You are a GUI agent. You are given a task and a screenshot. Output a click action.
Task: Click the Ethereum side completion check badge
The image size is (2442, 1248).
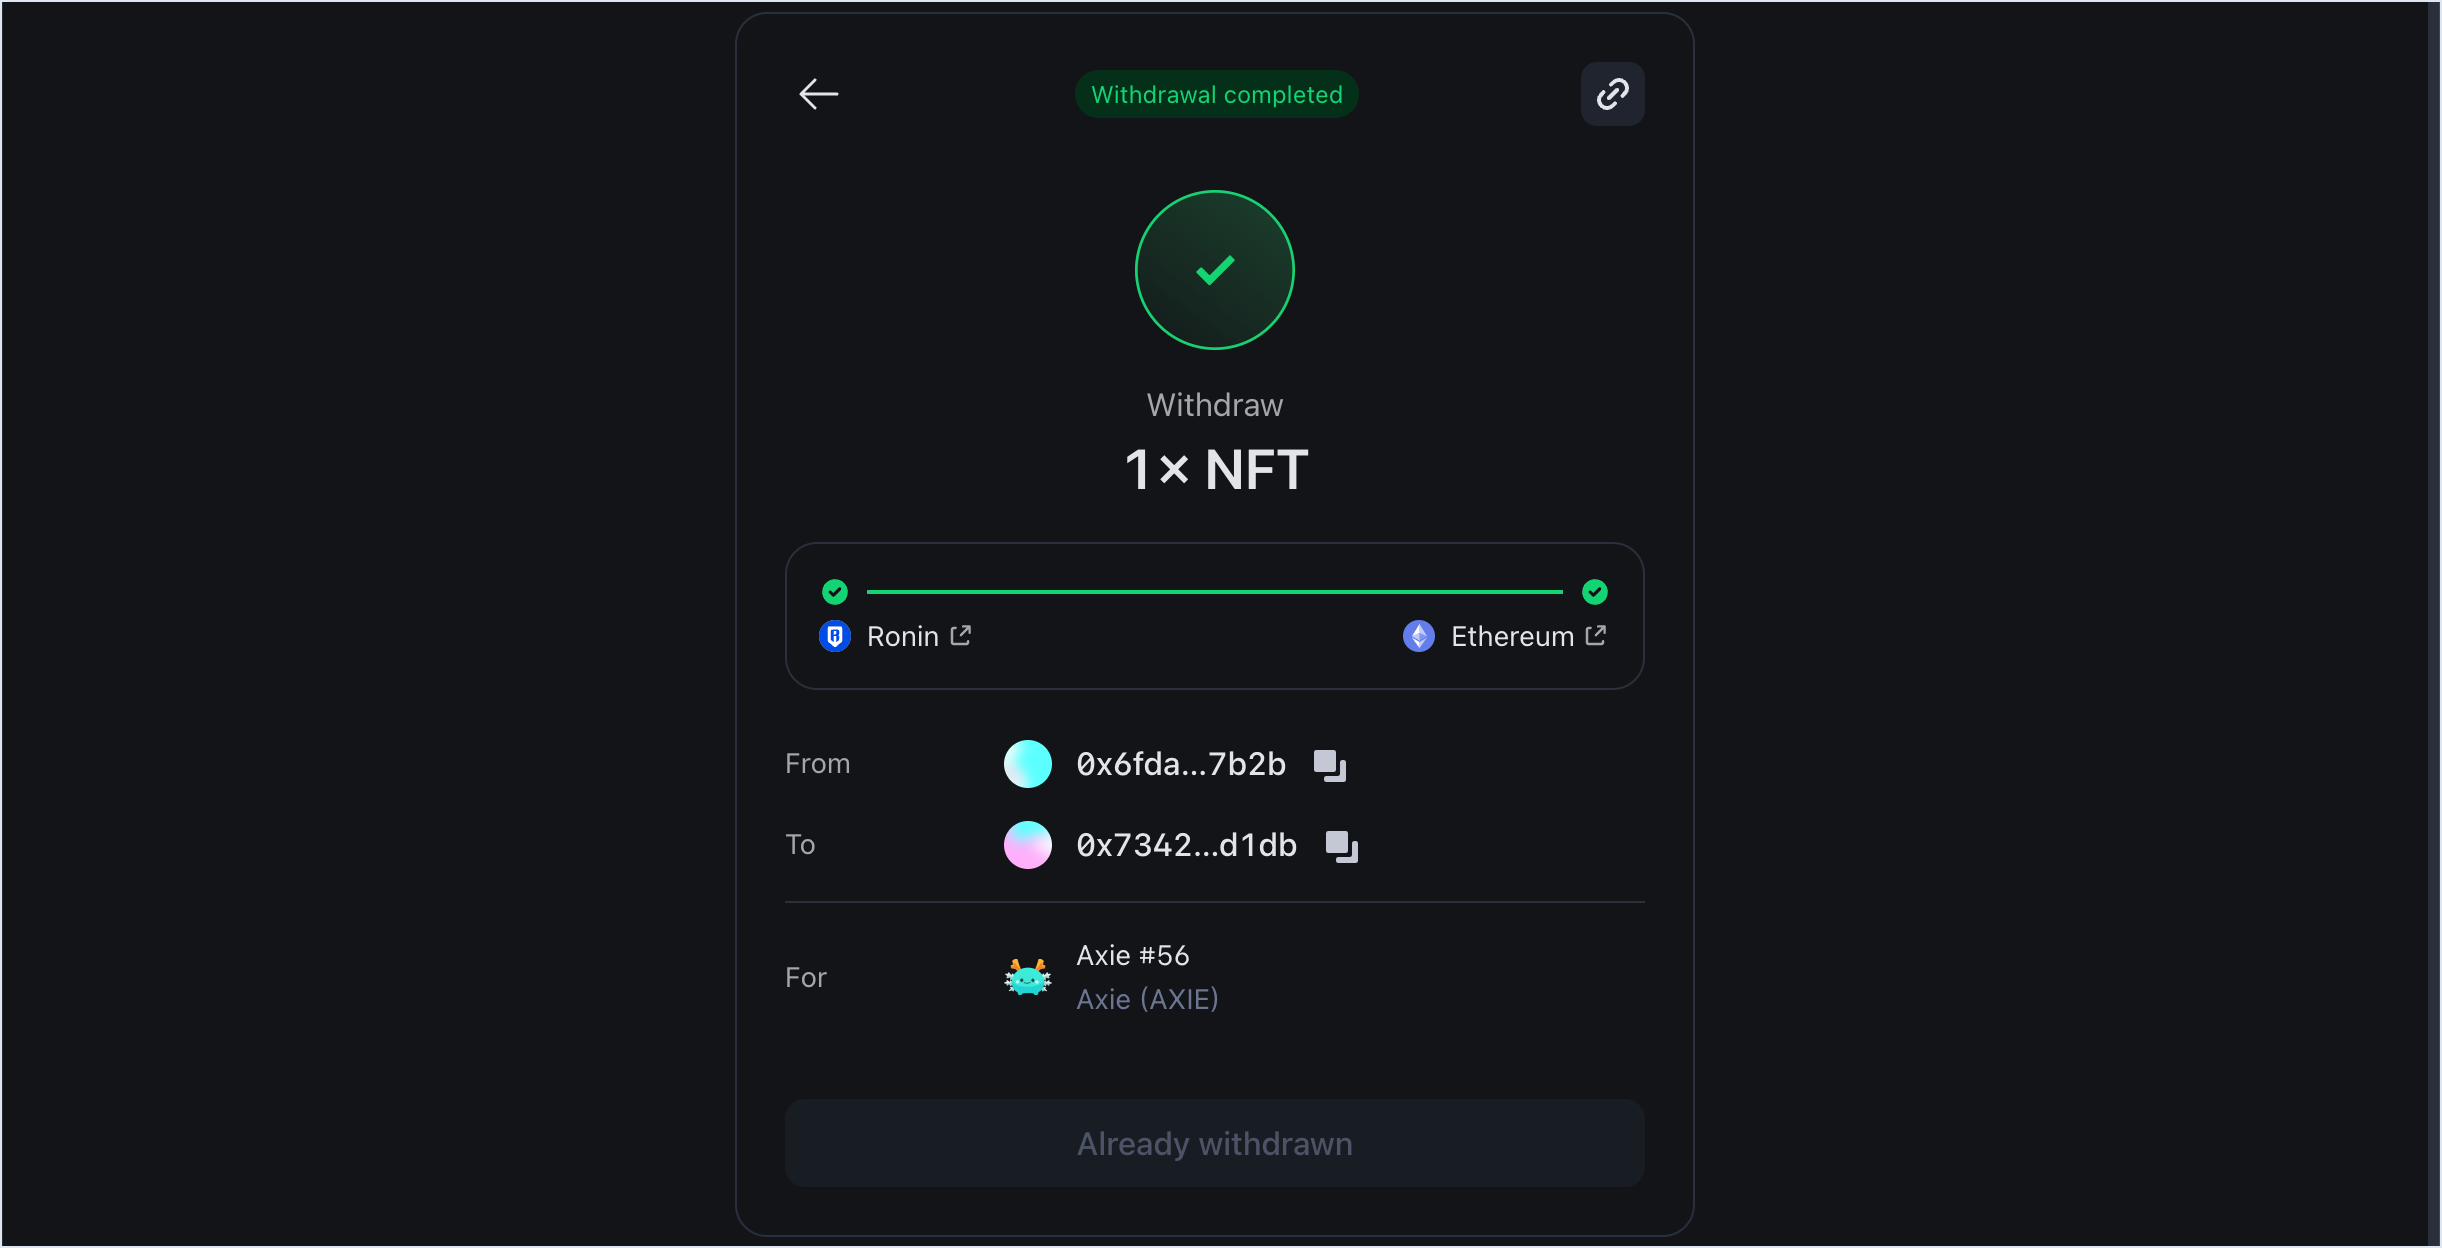(1593, 591)
